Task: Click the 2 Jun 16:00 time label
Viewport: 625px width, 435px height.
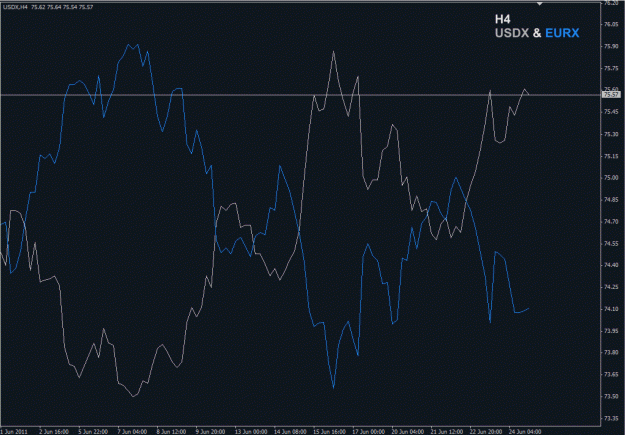Action: pyautogui.click(x=53, y=431)
